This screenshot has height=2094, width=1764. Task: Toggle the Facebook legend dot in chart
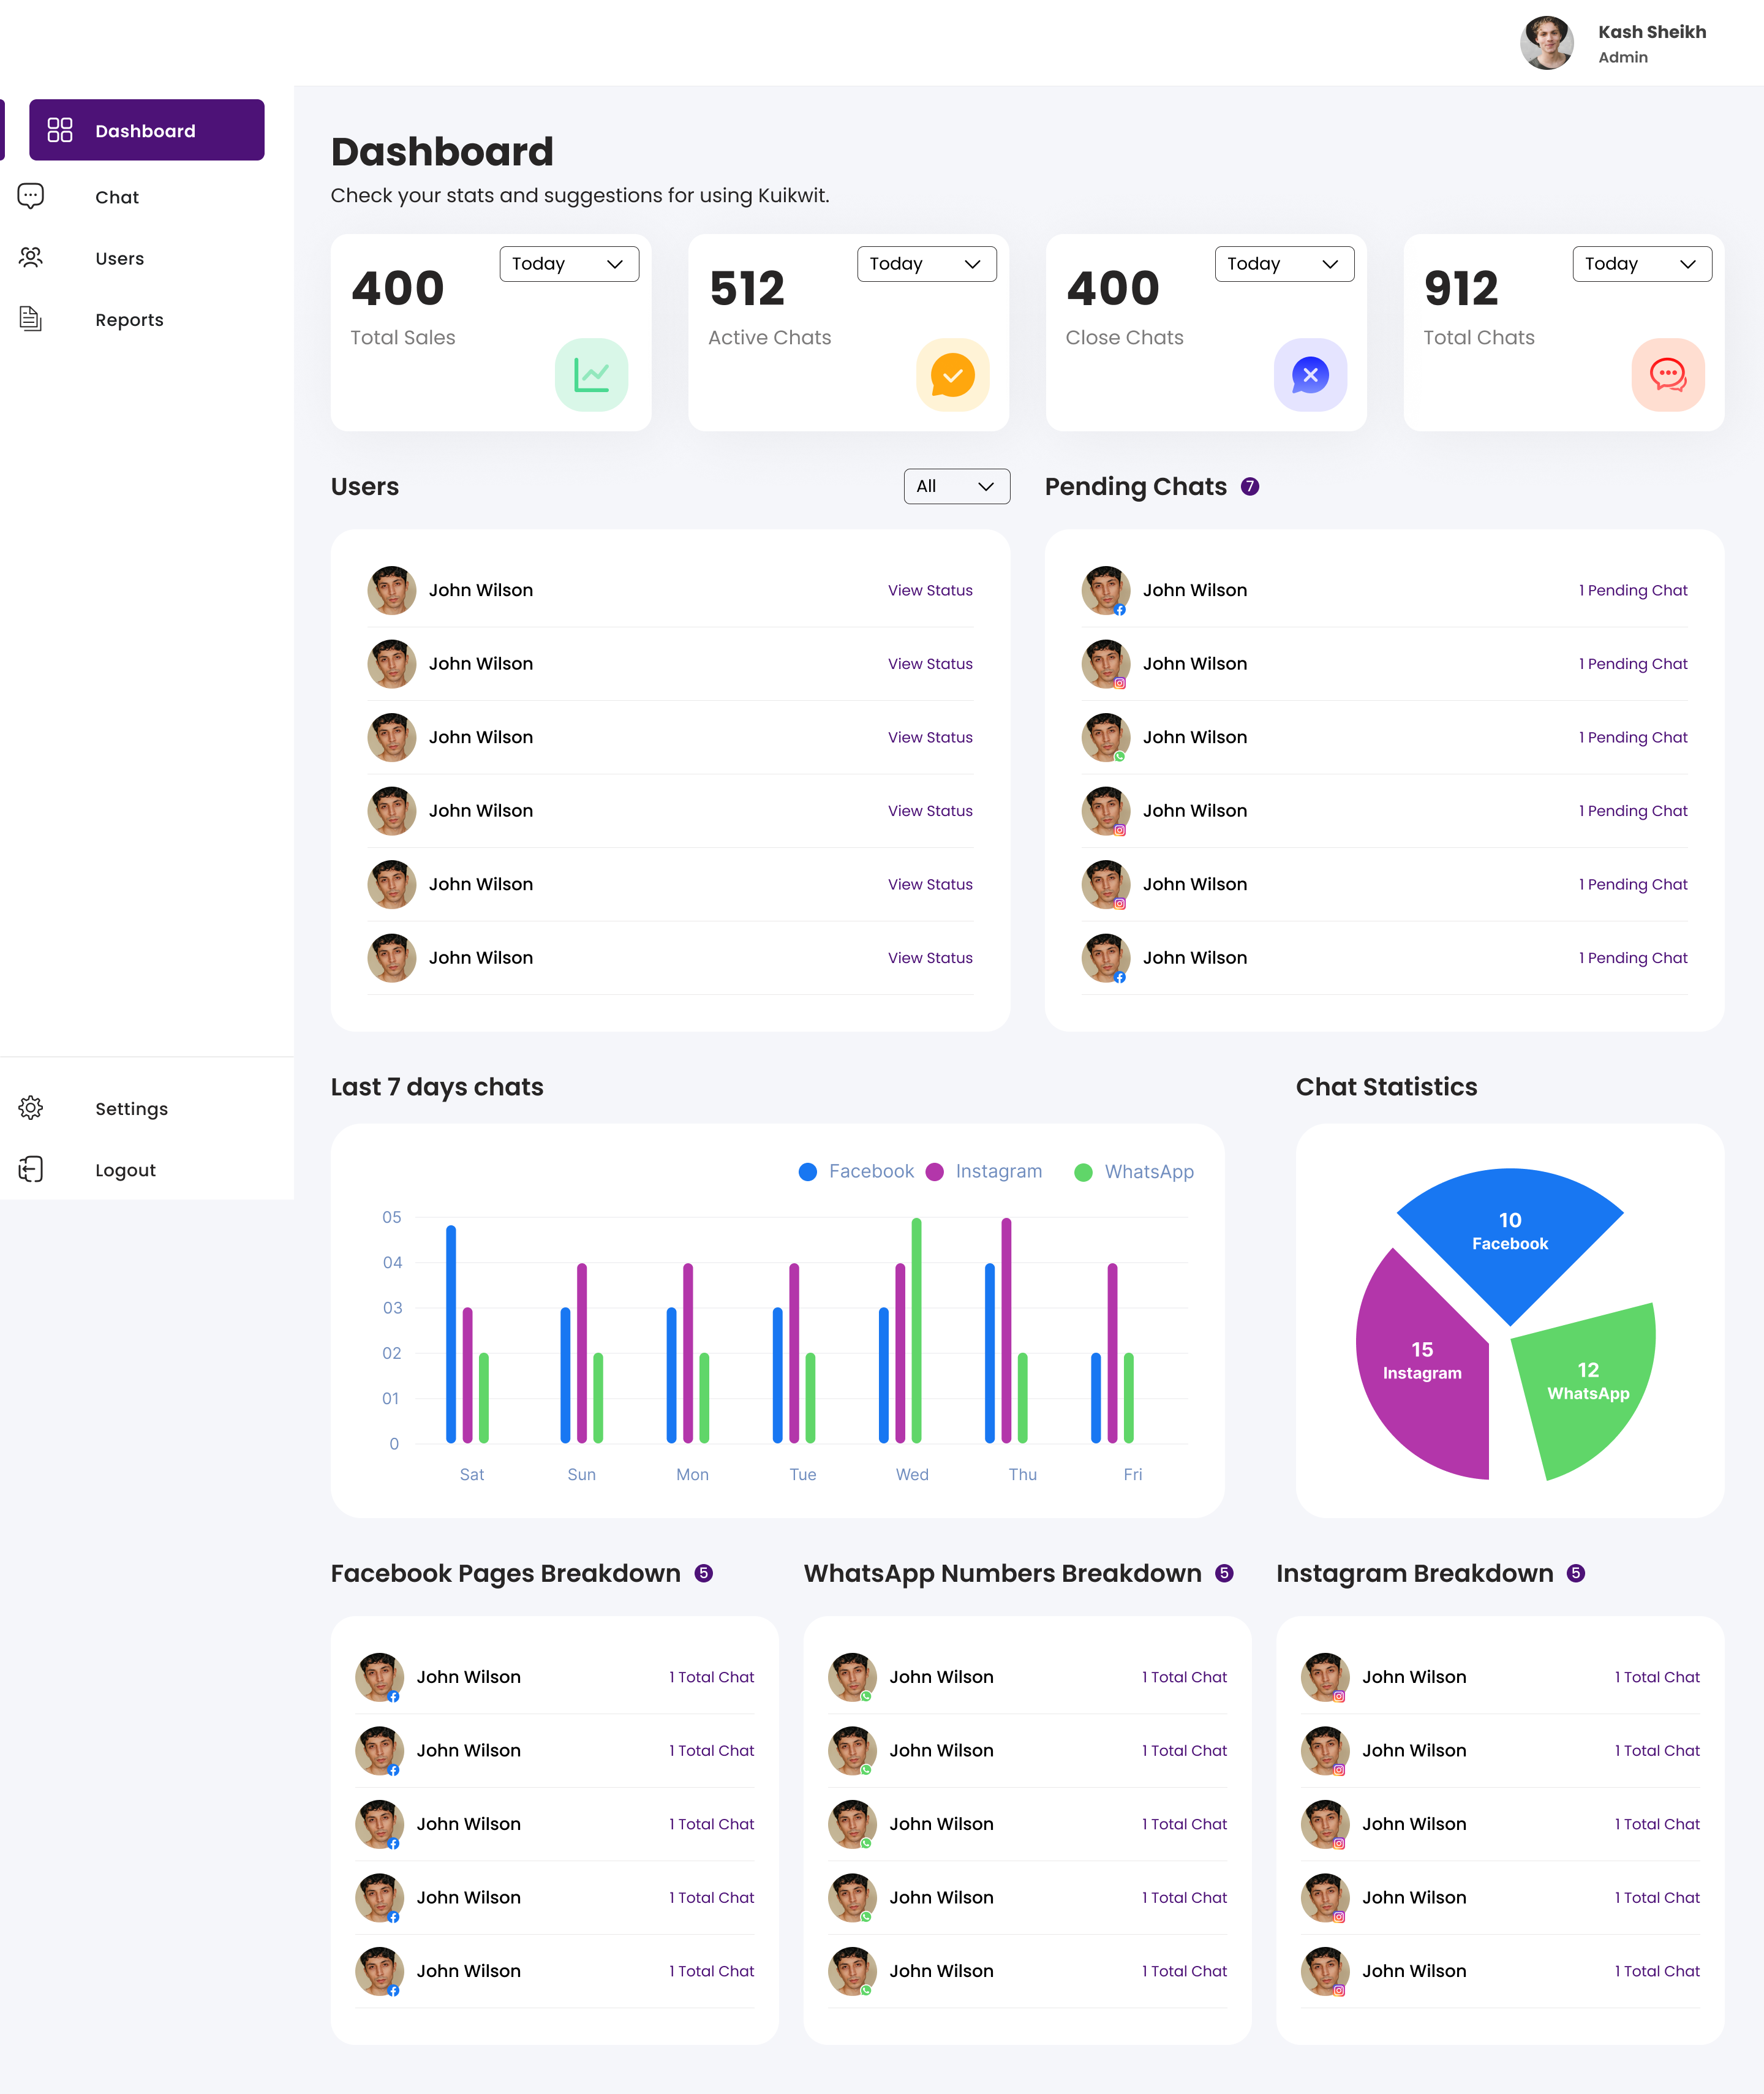pos(808,1172)
